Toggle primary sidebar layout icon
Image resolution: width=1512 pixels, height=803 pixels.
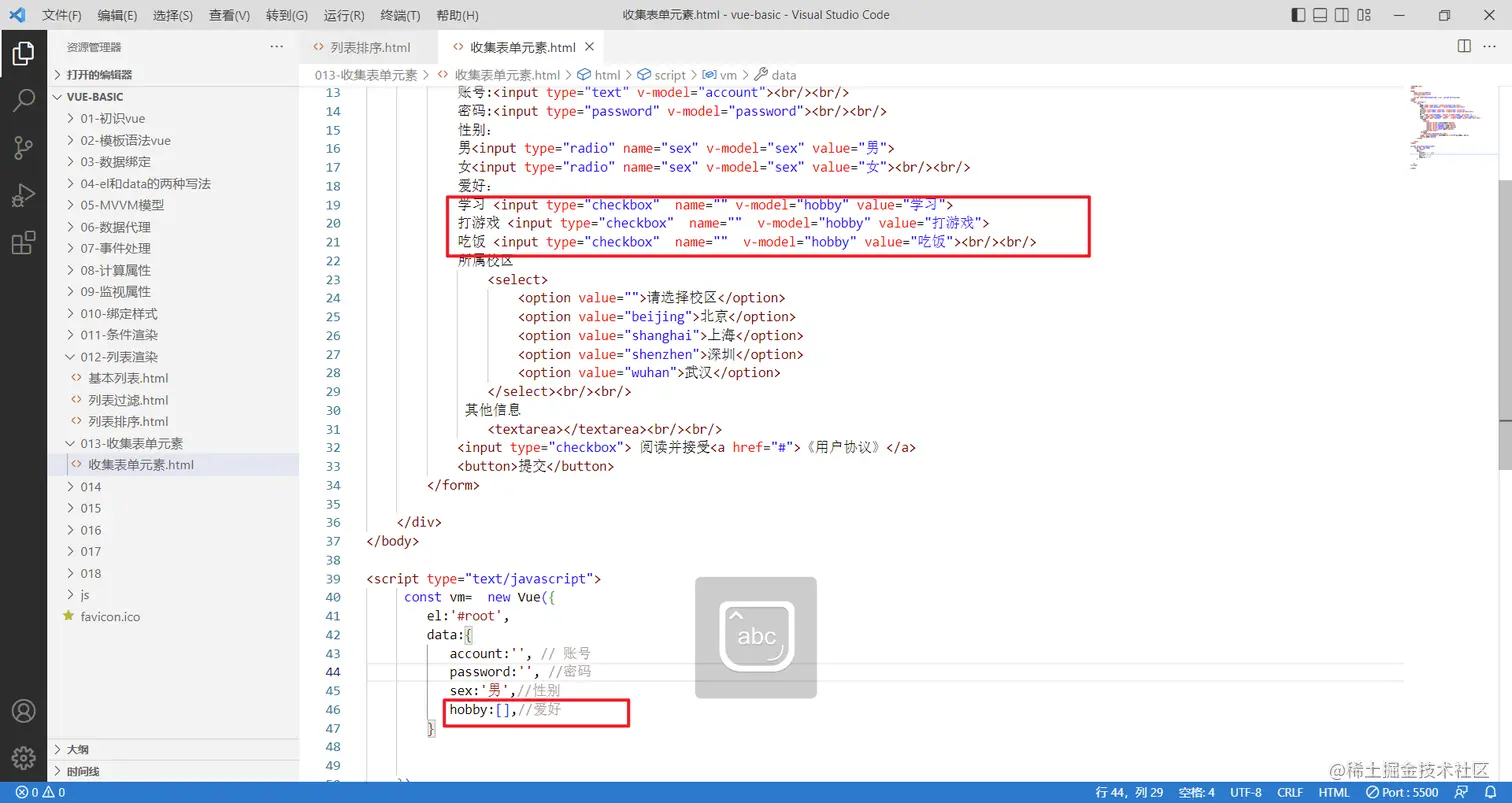[1298, 15]
